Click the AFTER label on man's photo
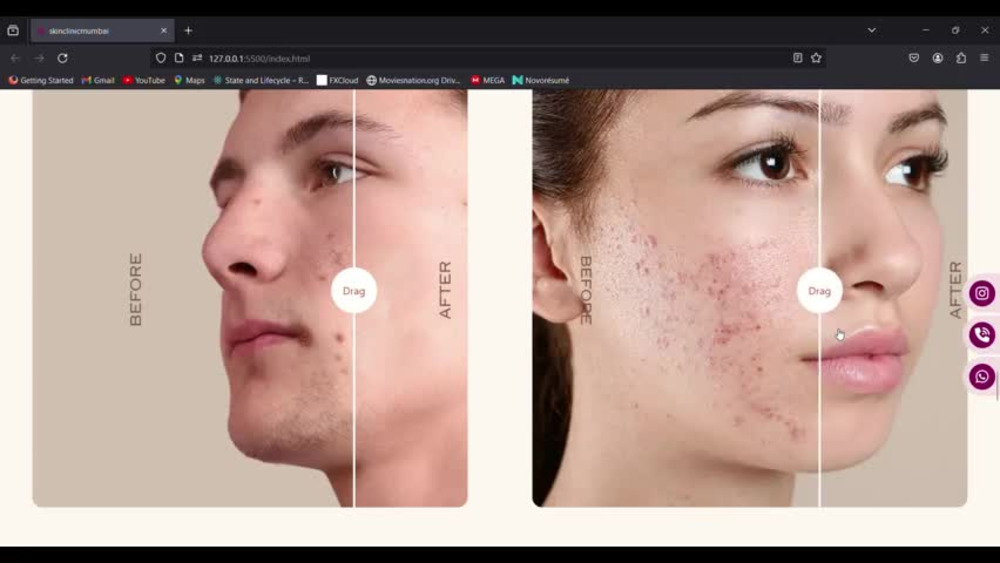Screen dimensions: 1000x563 click(445, 289)
